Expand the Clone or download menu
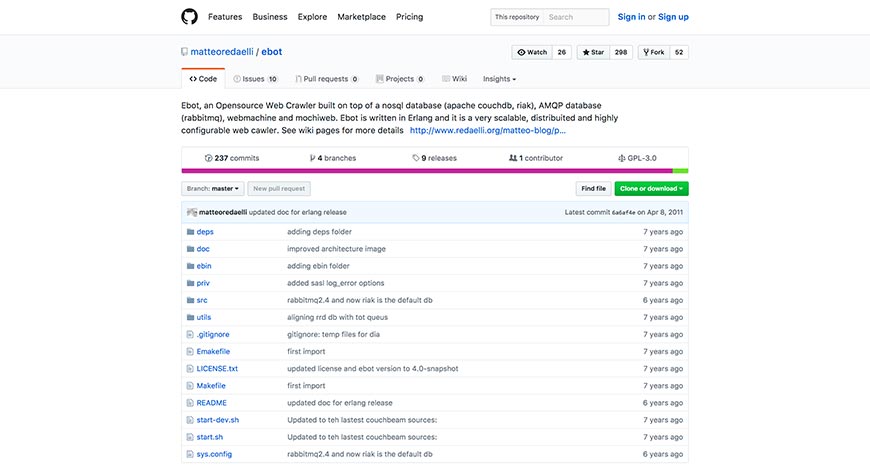Viewport: 870px width, 466px height. [651, 188]
